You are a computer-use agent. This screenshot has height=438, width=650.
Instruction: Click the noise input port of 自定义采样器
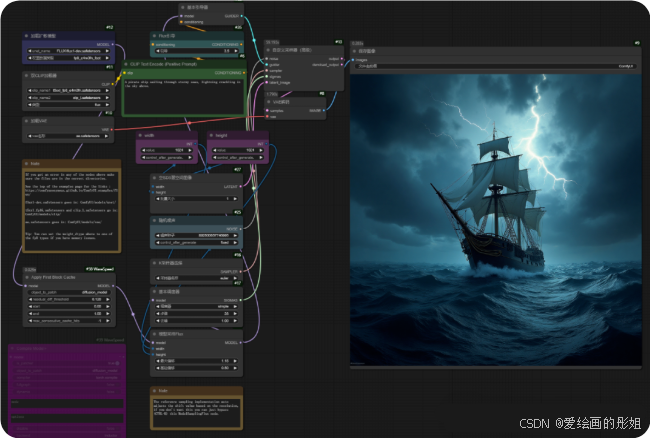267,59
